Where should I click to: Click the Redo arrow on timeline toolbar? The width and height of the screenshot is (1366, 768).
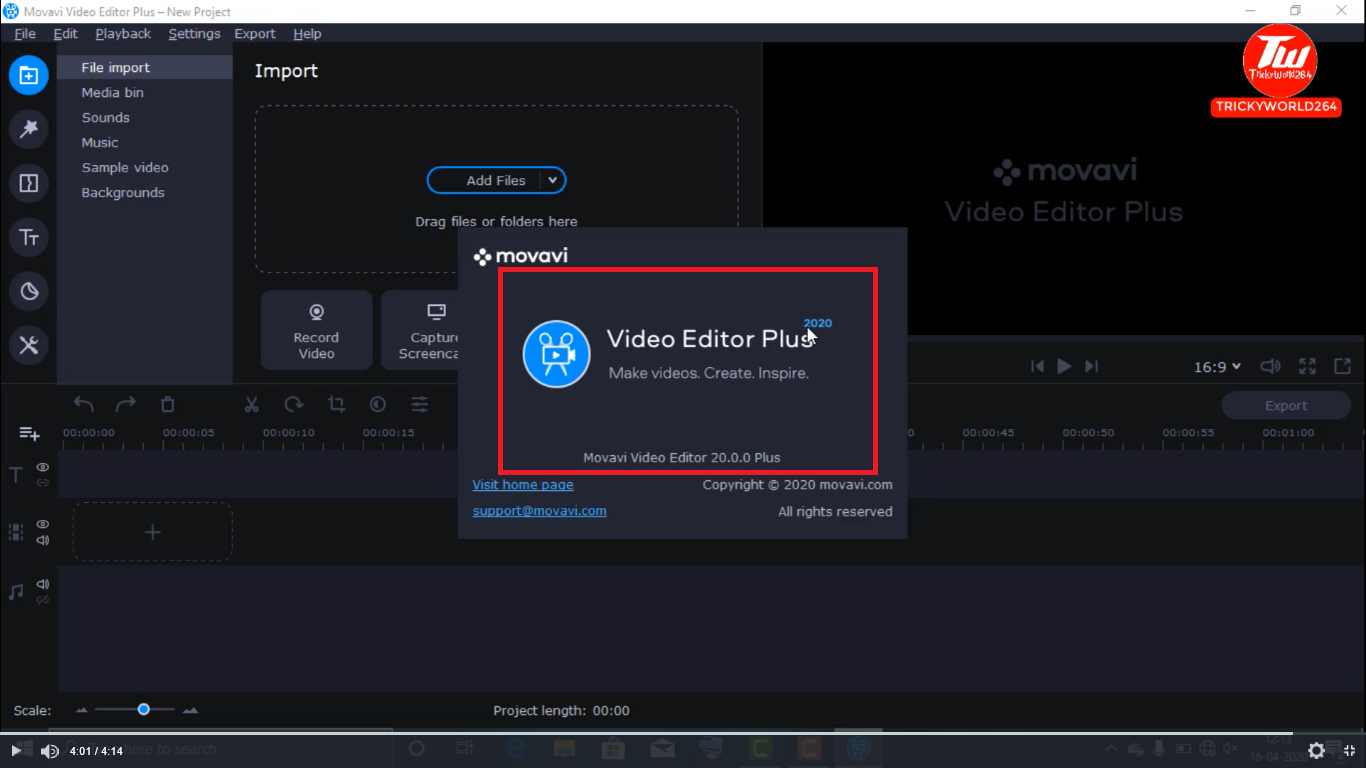pos(126,405)
